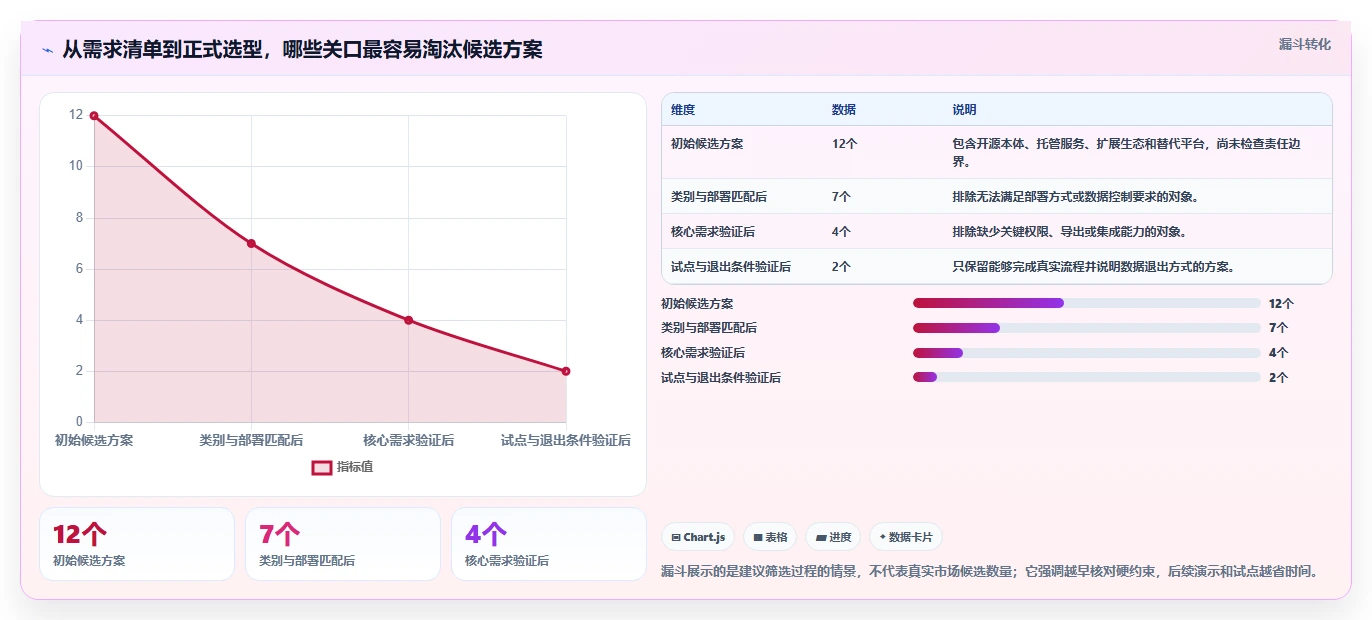Screen dimensions: 1372x620
Task: Click the 7个 value beside the progress bar
Action: [1278, 328]
